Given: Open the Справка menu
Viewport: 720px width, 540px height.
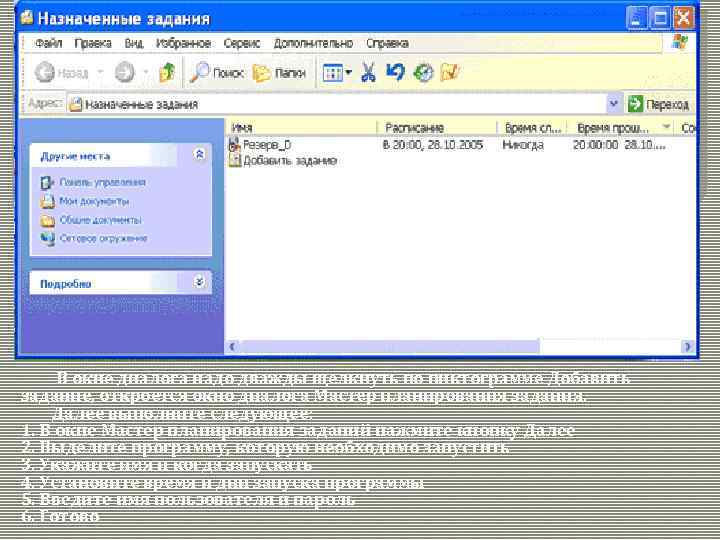Looking at the screenshot, I should pos(387,43).
